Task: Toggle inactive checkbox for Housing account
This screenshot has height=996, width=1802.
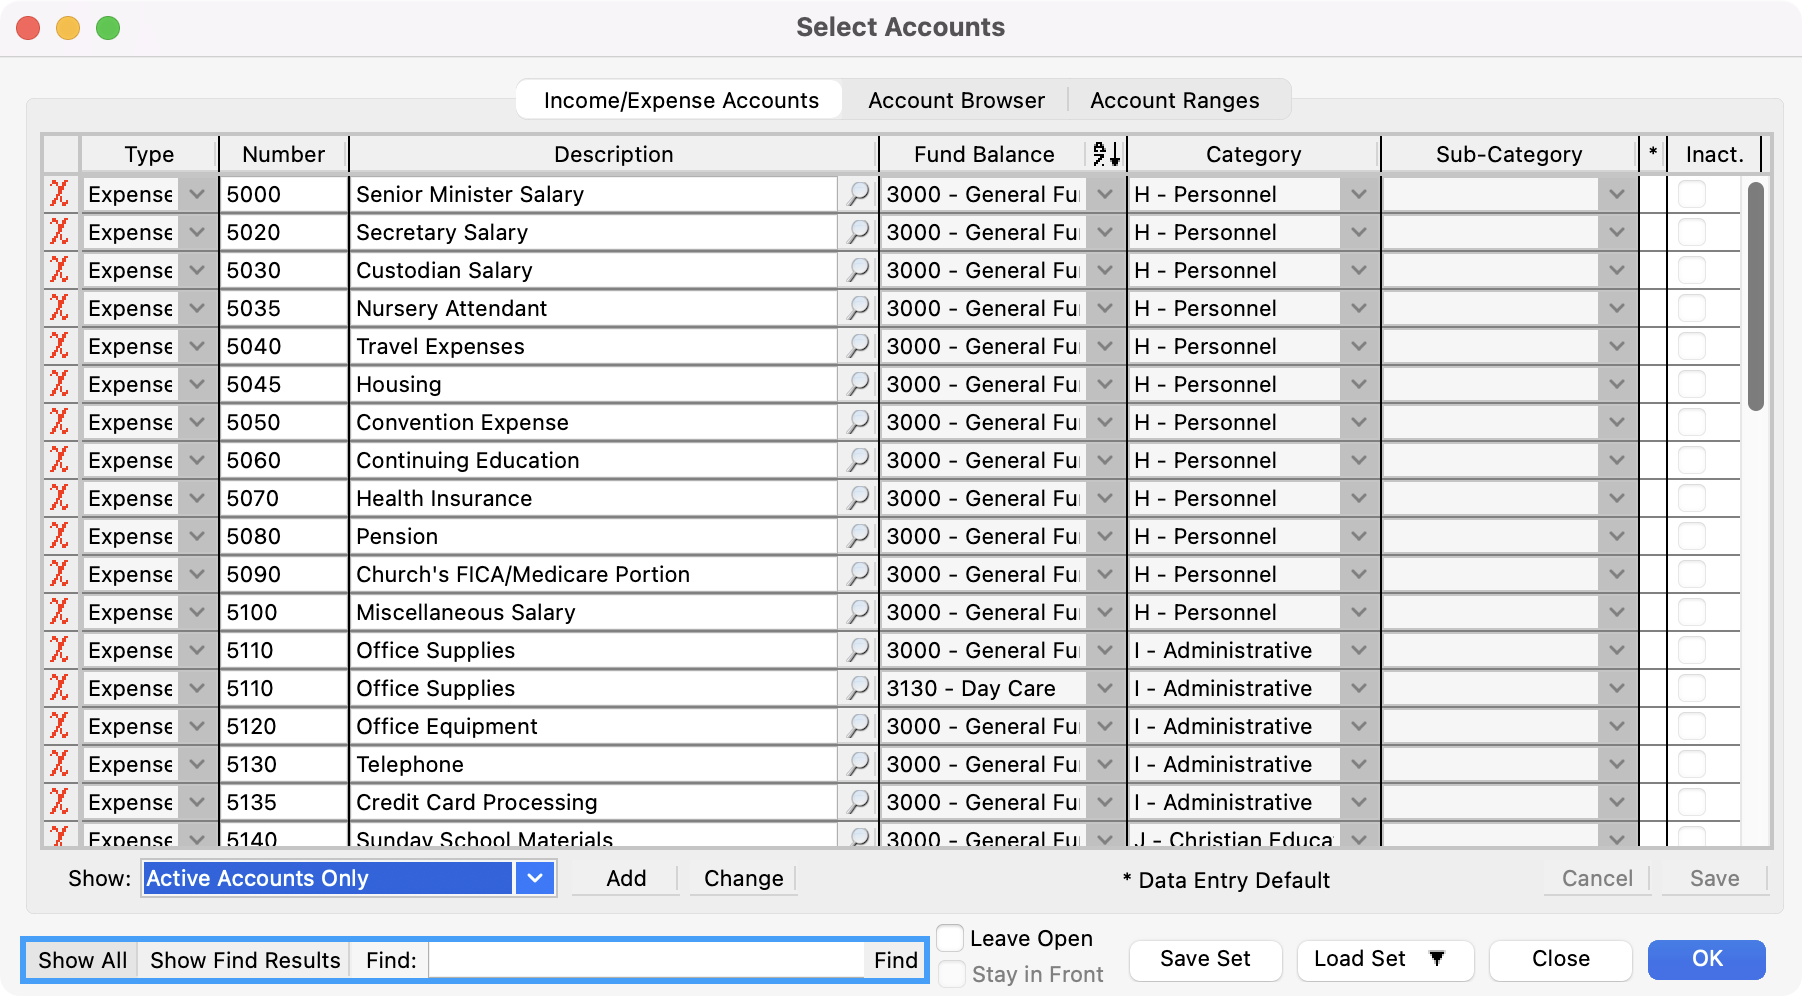Action: pos(1691,384)
